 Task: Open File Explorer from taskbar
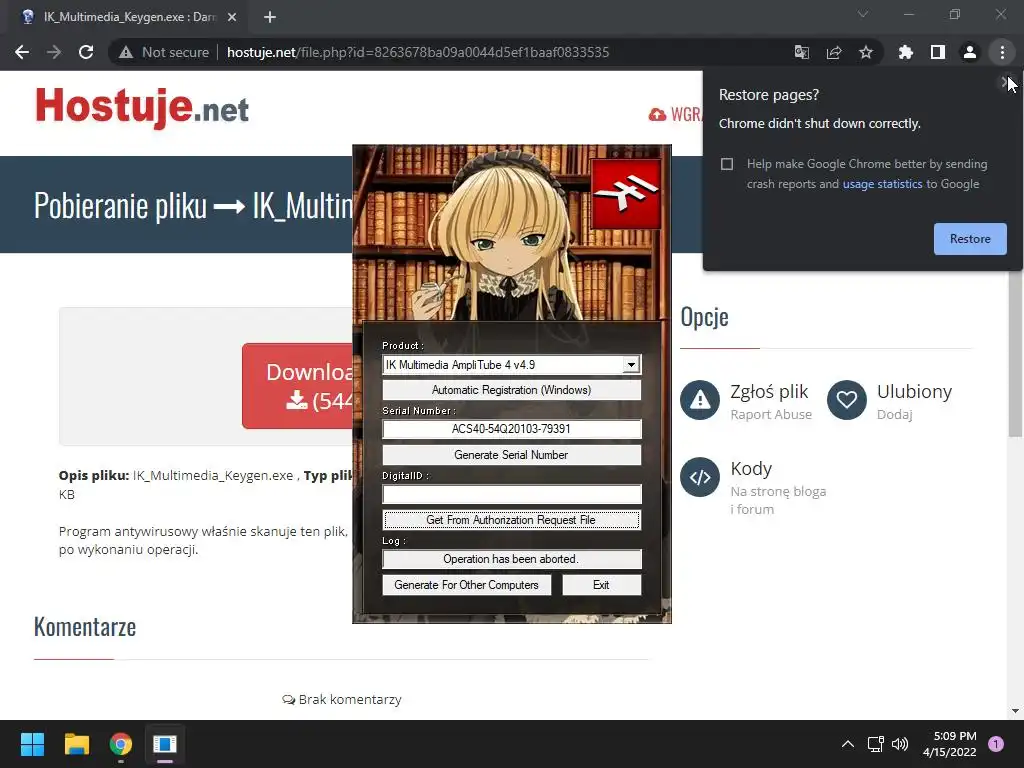[76, 744]
